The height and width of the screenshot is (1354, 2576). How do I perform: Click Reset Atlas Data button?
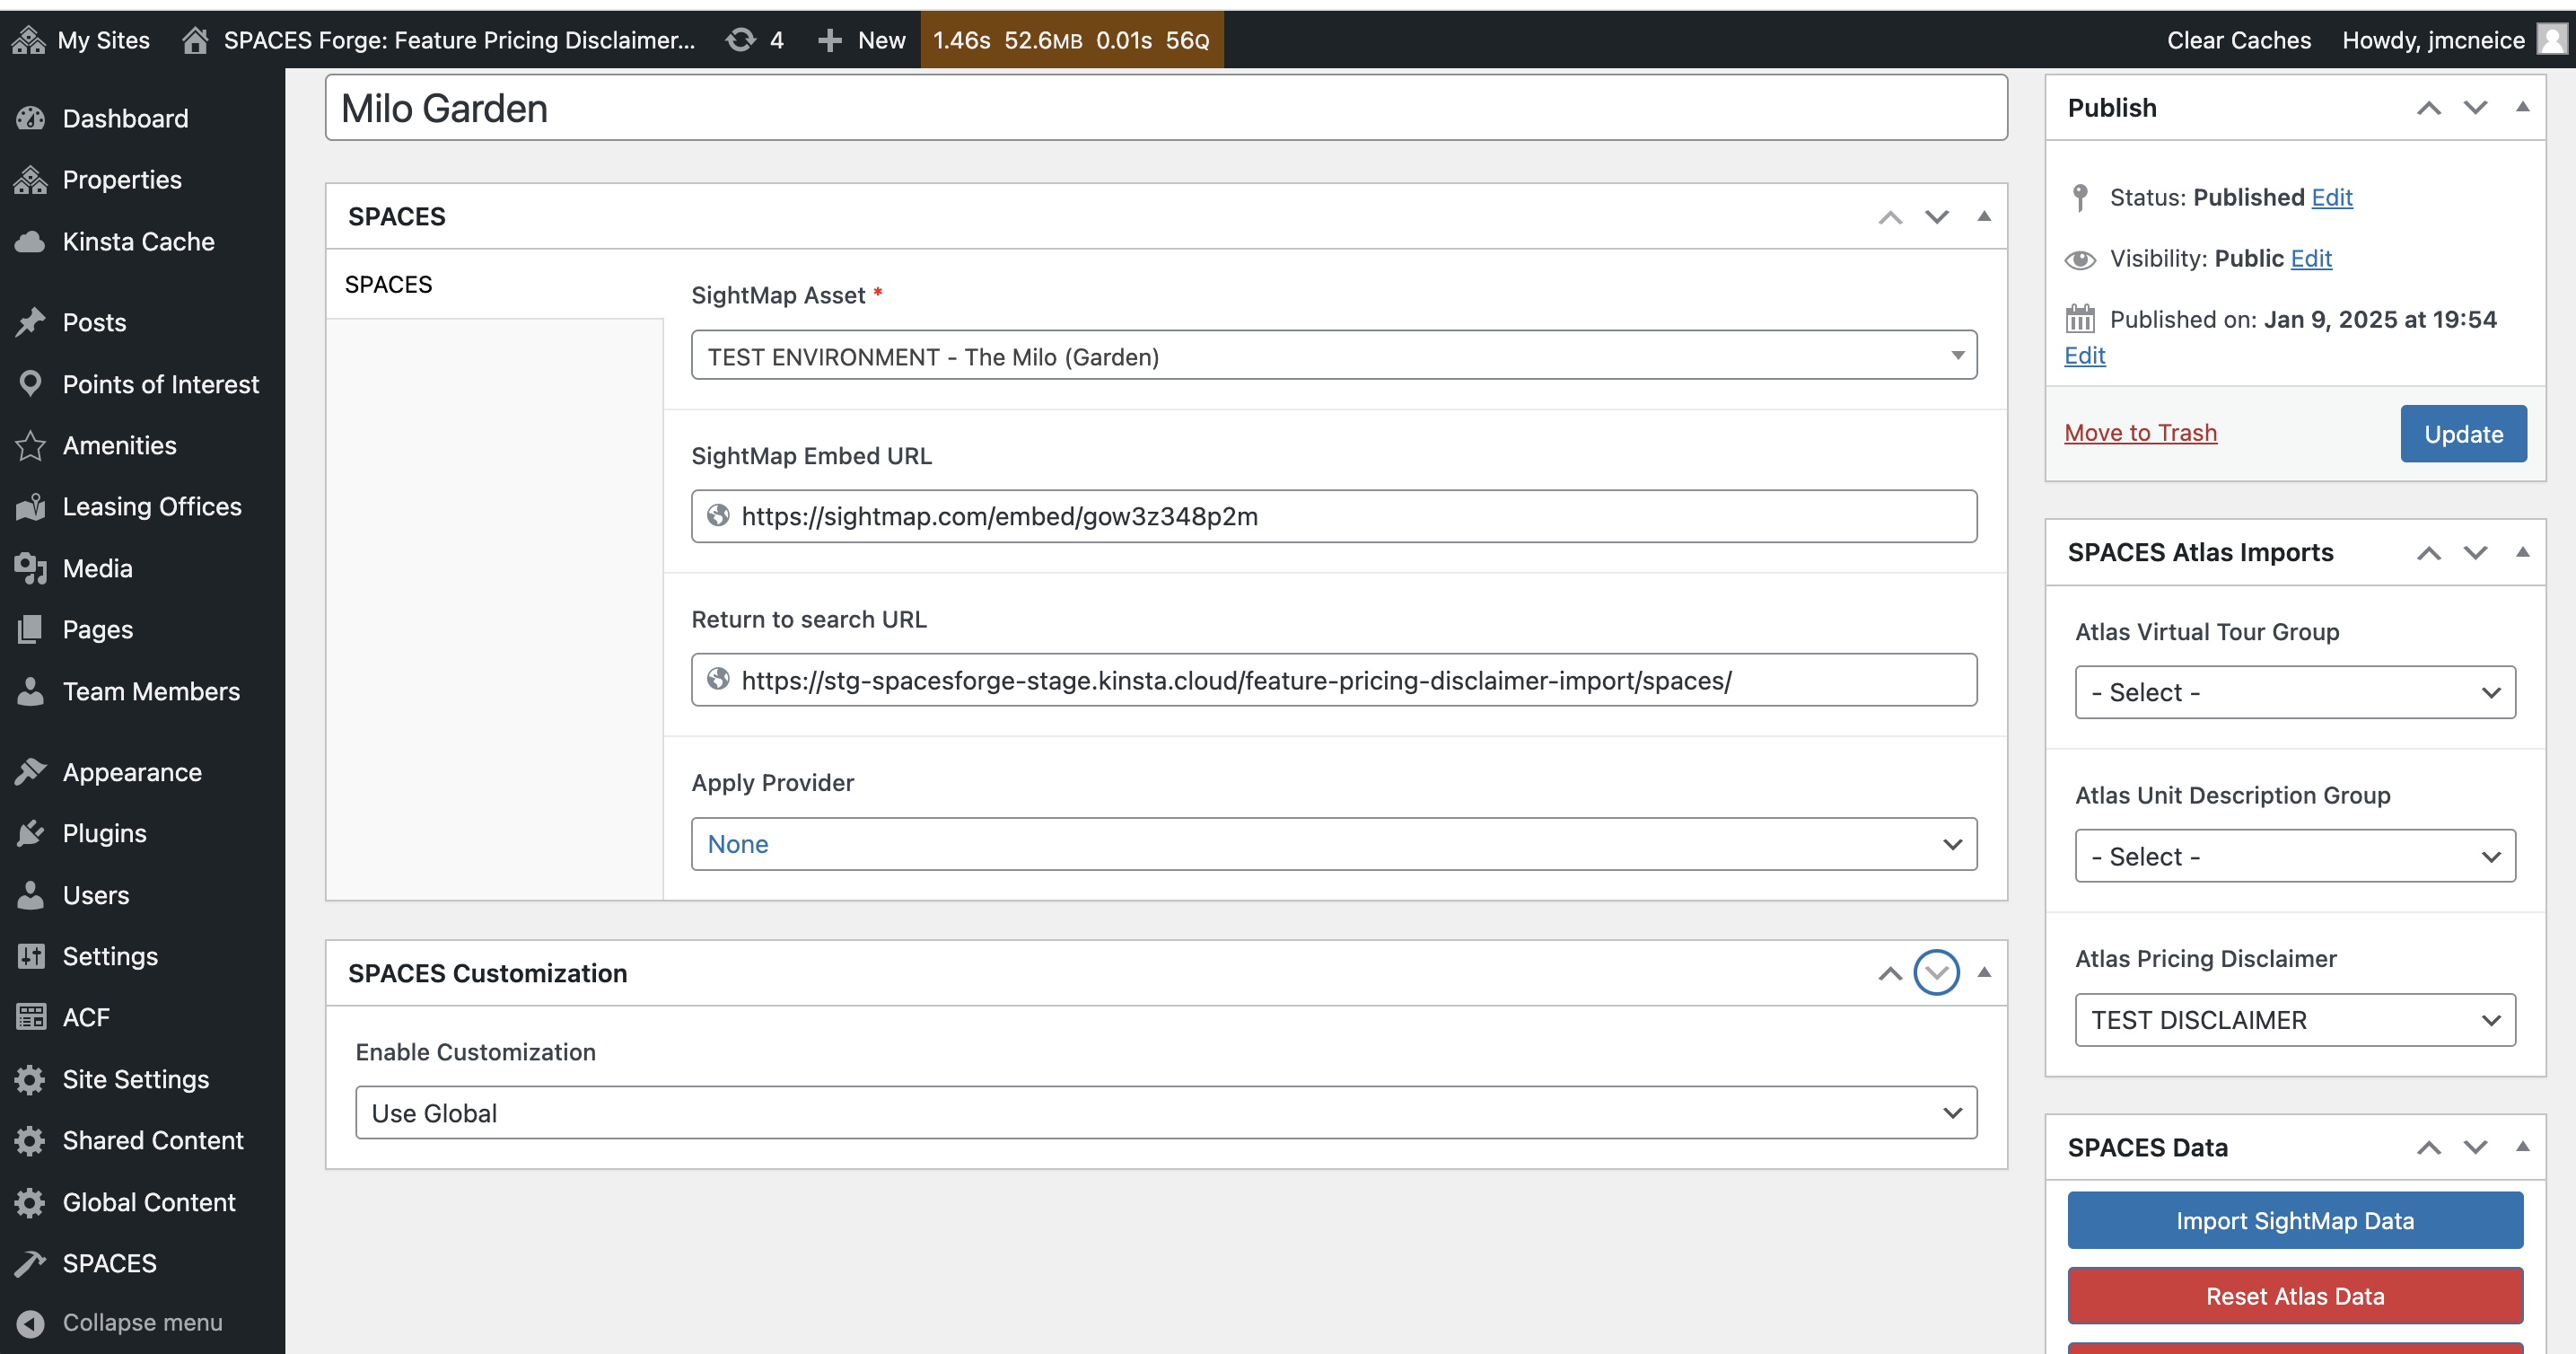click(x=2295, y=1296)
